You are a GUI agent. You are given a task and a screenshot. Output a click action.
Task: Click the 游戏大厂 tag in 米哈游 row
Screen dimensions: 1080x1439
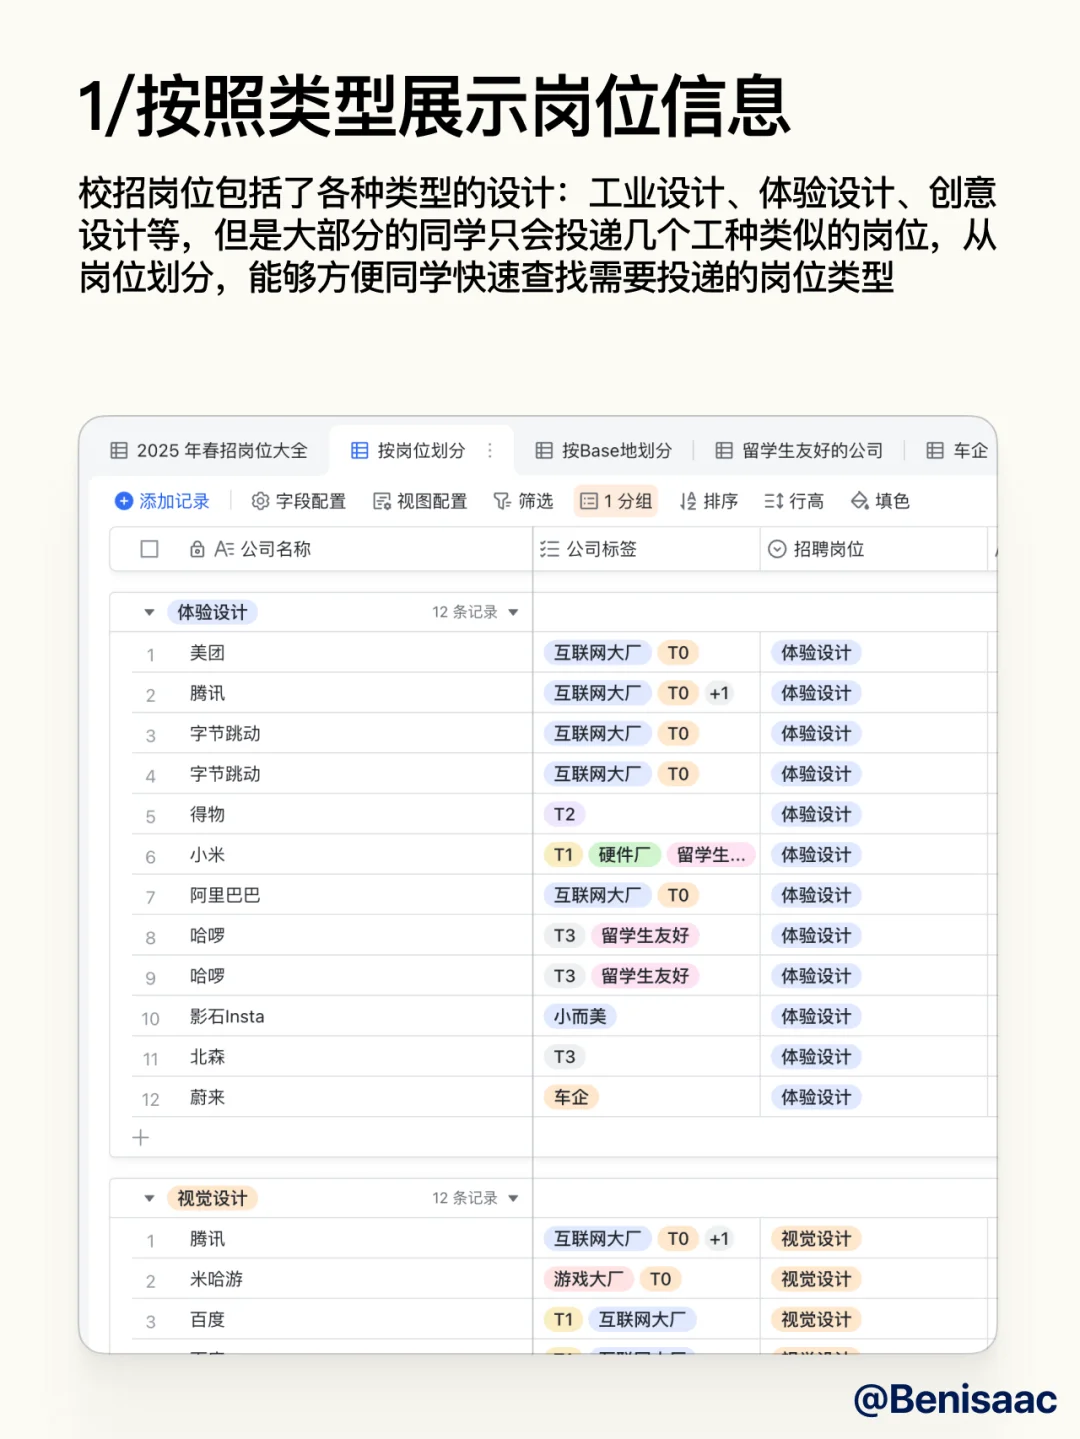[588, 1279]
